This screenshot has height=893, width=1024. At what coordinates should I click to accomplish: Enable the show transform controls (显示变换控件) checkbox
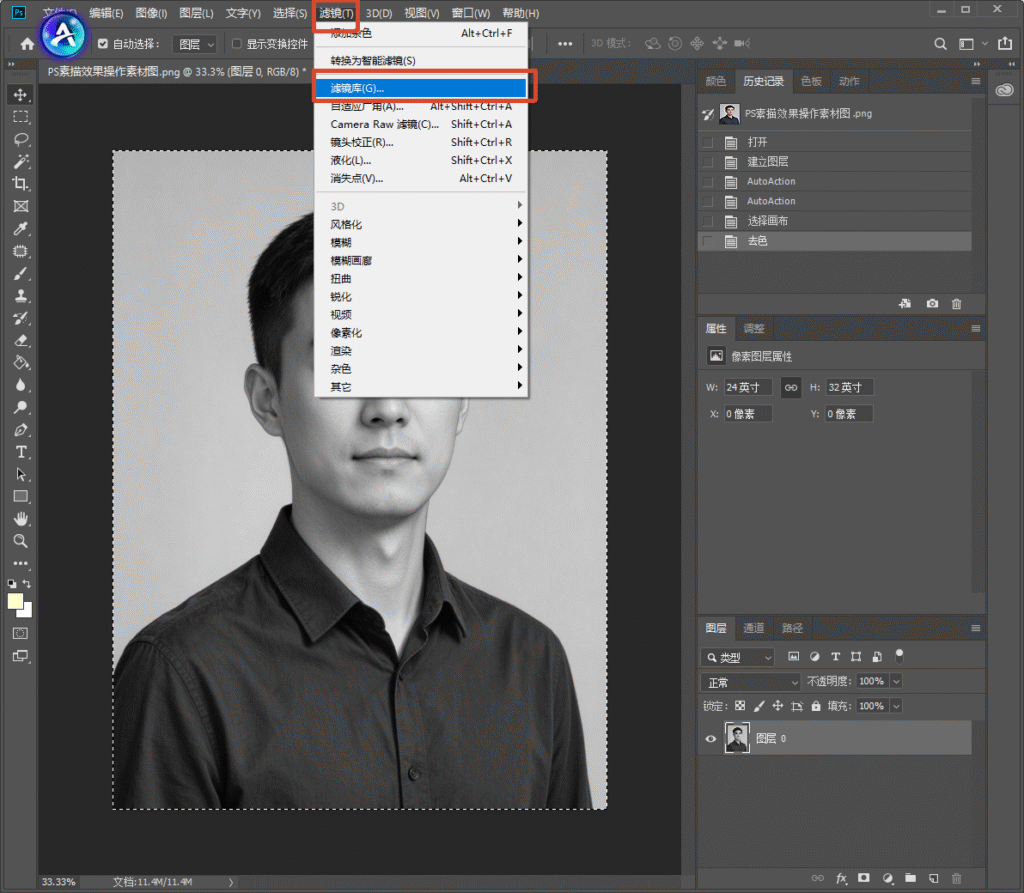[x=236, y=44]
